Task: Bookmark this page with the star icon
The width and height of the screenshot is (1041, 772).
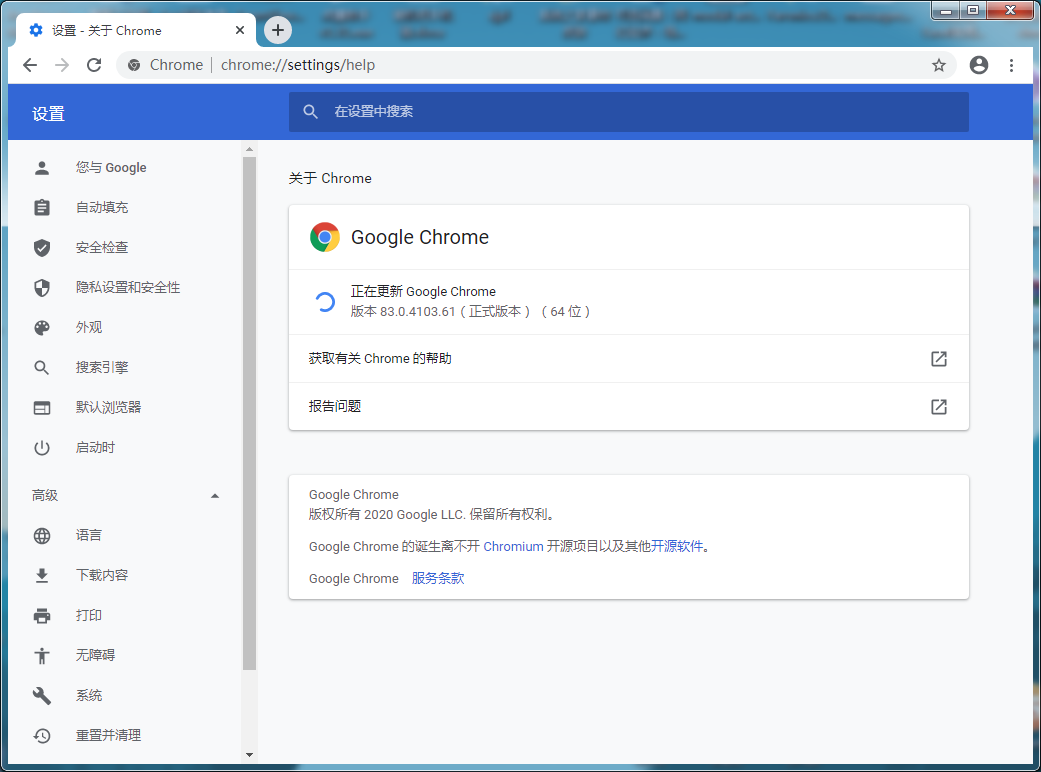Action: (x=939, y=65)
